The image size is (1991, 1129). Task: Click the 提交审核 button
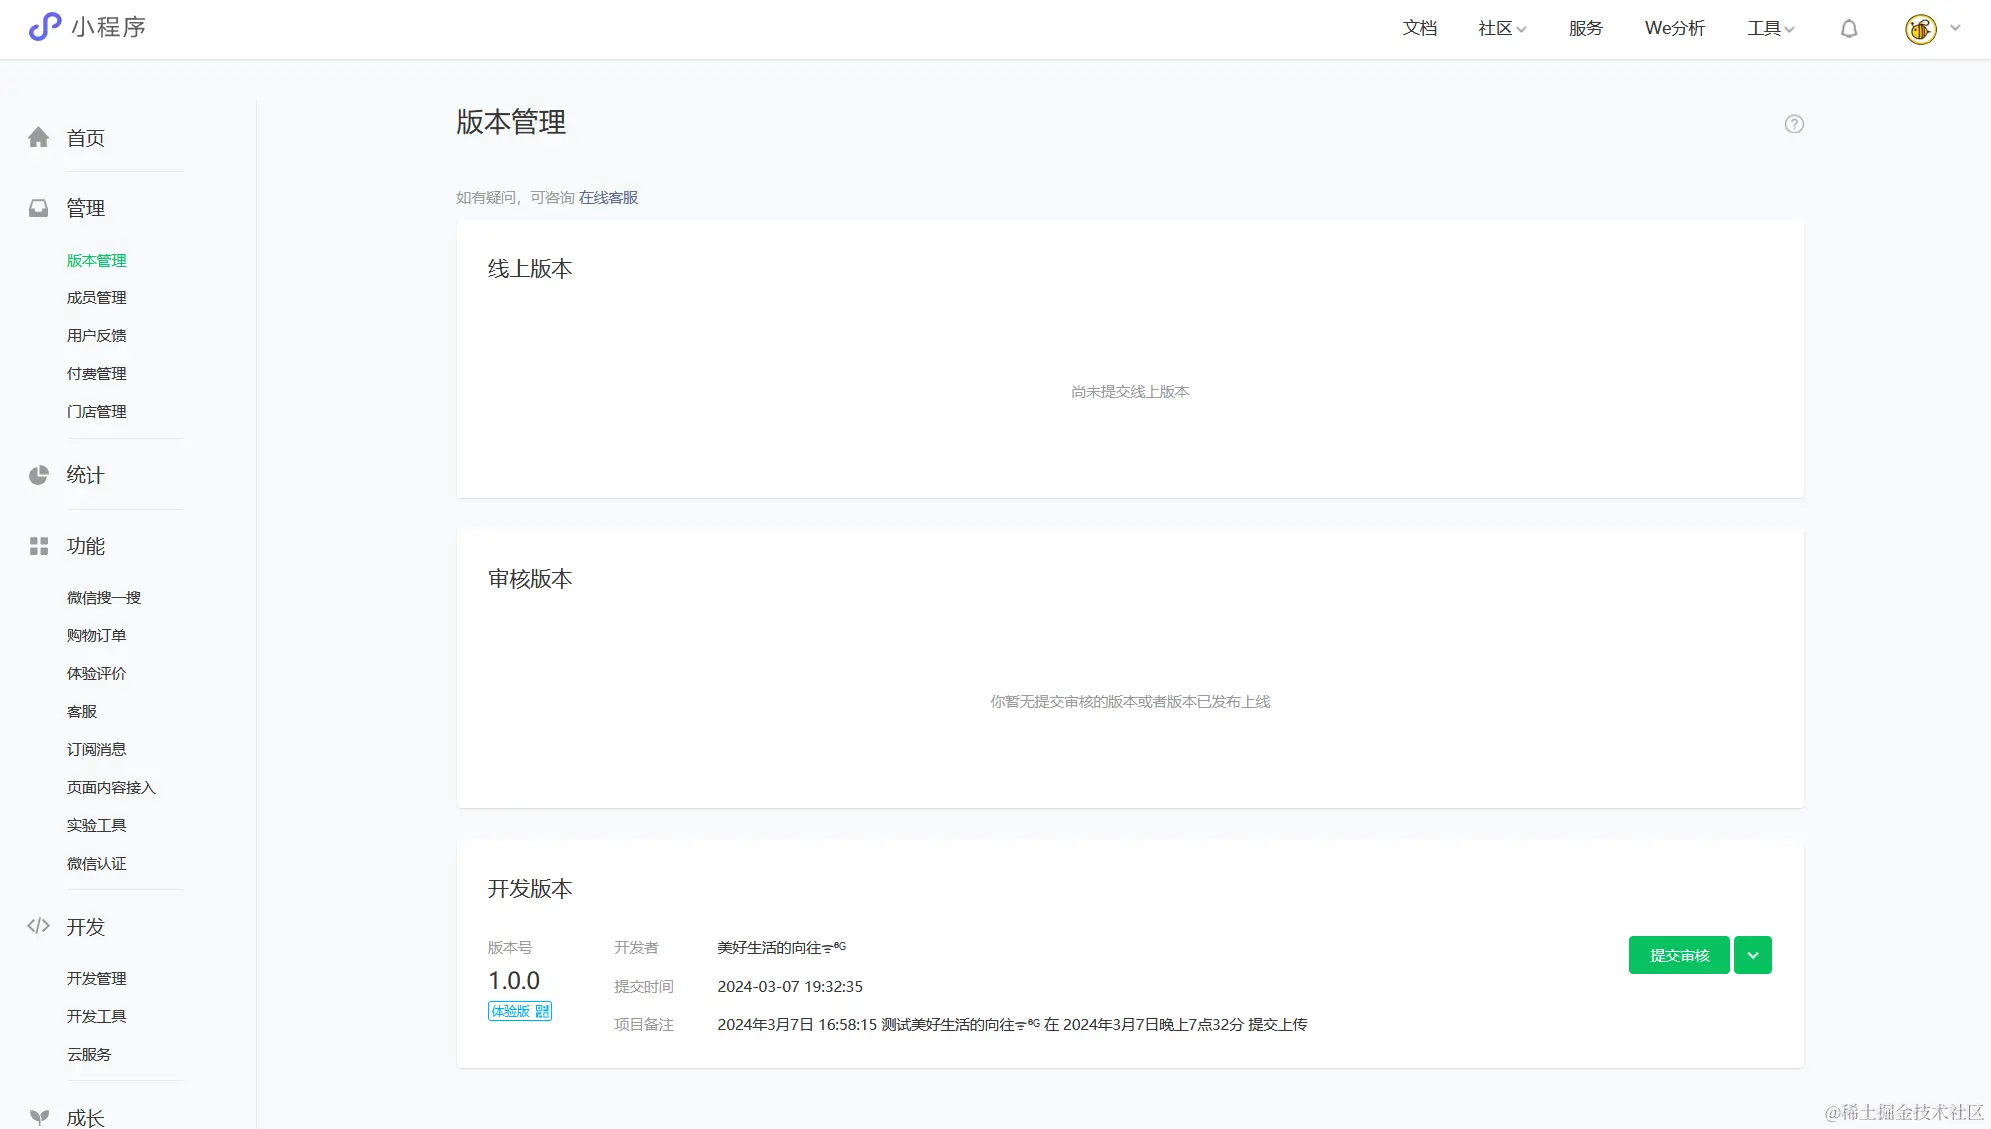tap(1679, 955)
